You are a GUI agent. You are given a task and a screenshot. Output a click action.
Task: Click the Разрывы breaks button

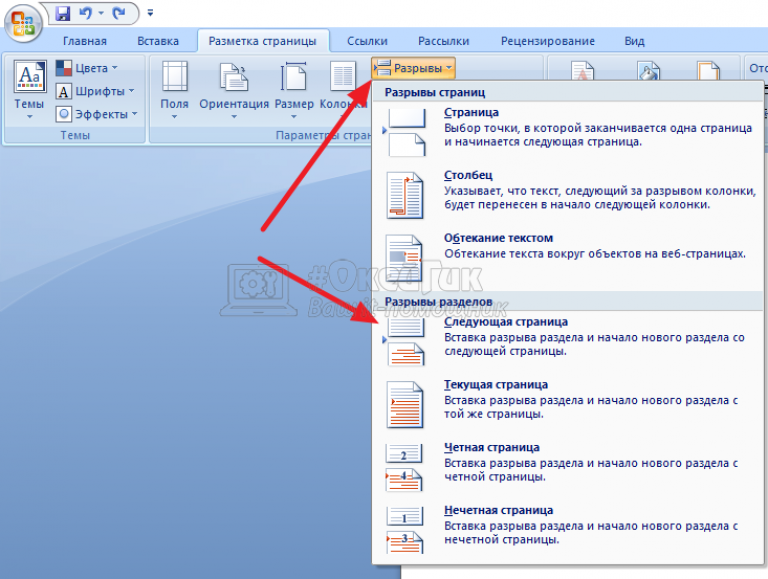click(x=413, y=68)
